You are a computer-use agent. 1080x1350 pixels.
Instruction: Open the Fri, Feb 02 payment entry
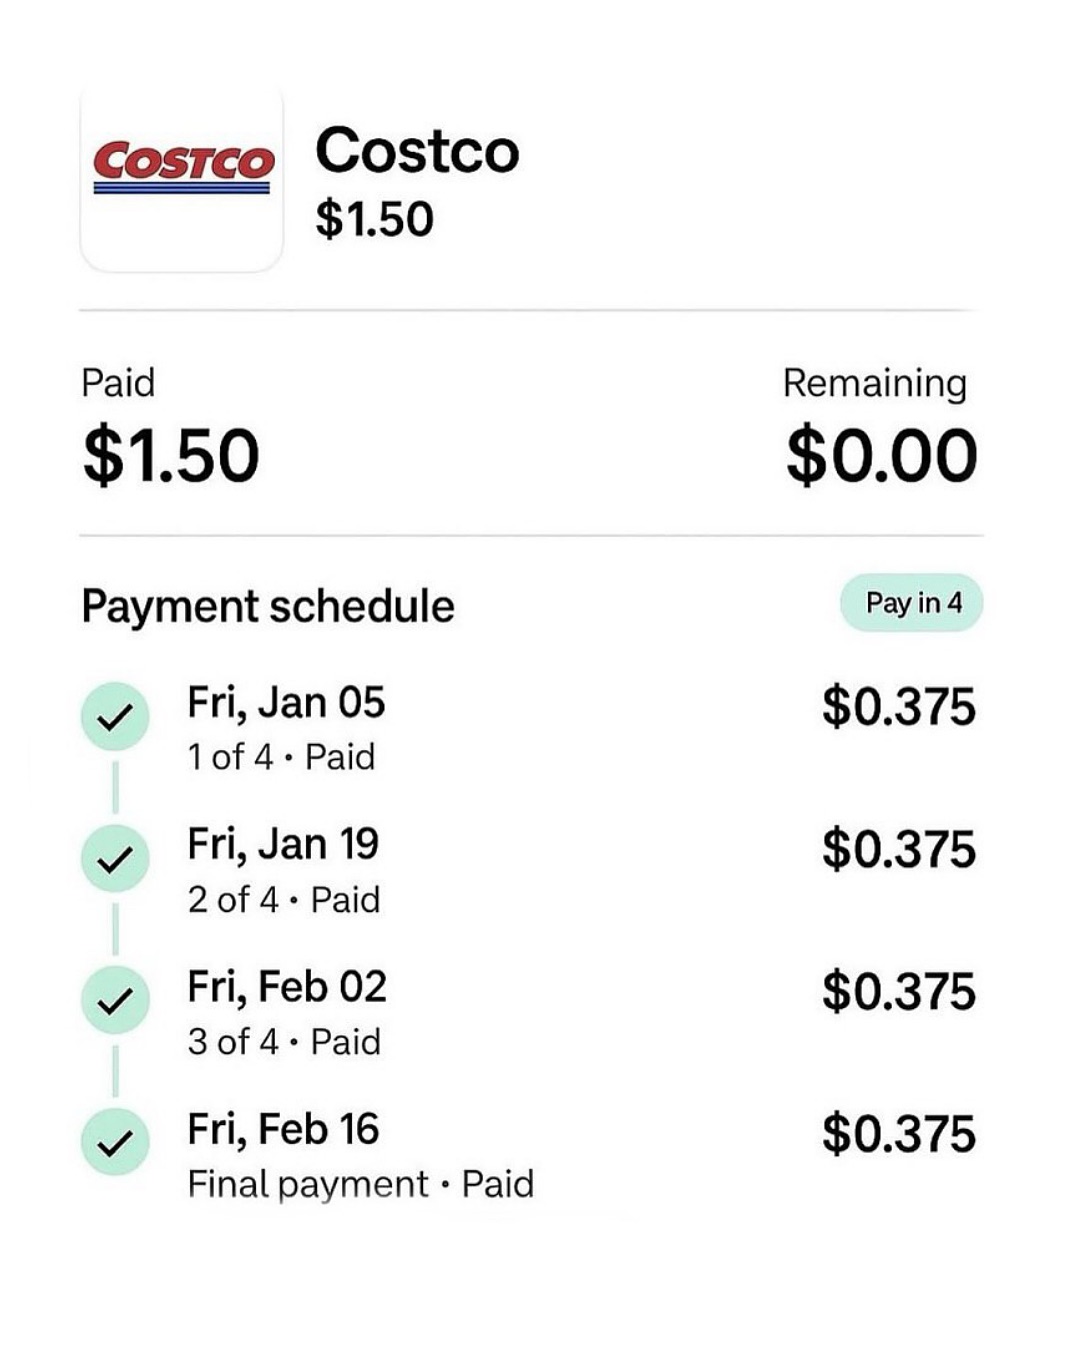click(x=286, y=987)
